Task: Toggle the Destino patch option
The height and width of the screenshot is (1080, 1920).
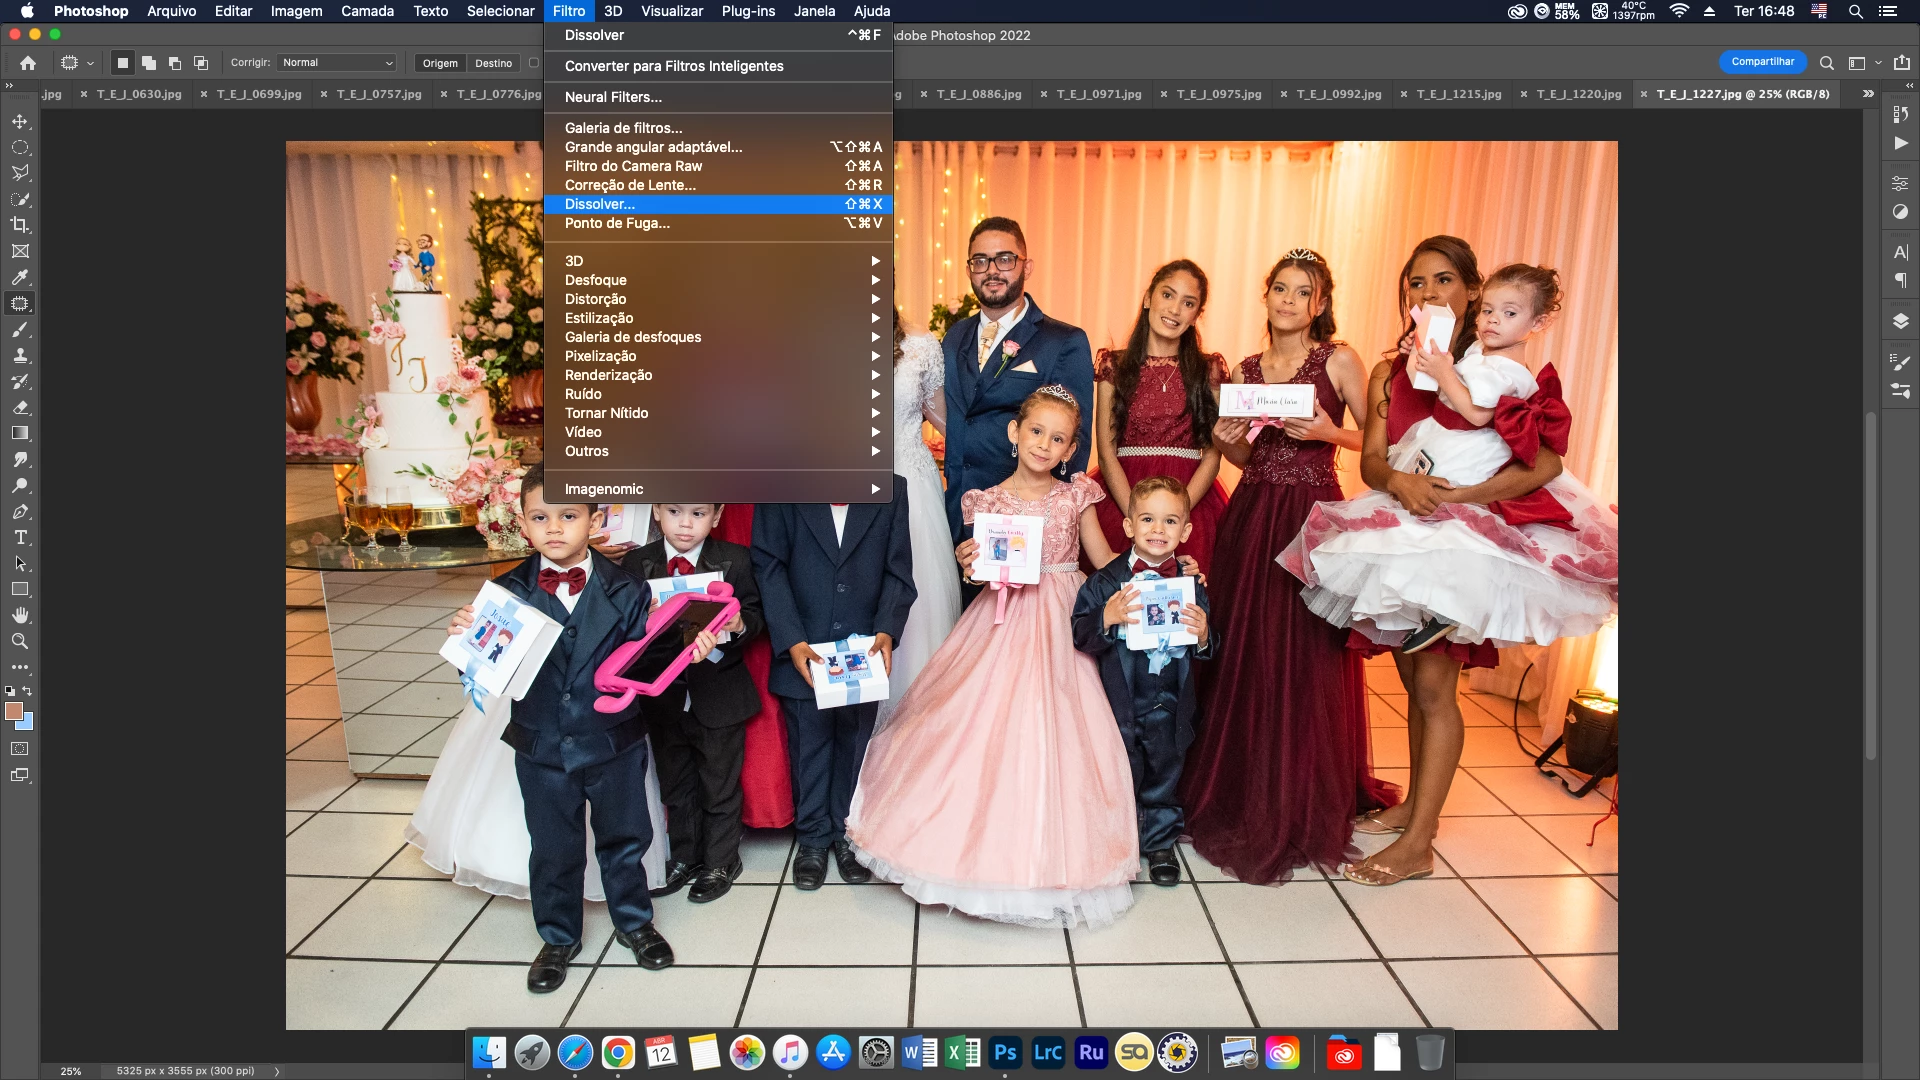Action: (493, 63)
